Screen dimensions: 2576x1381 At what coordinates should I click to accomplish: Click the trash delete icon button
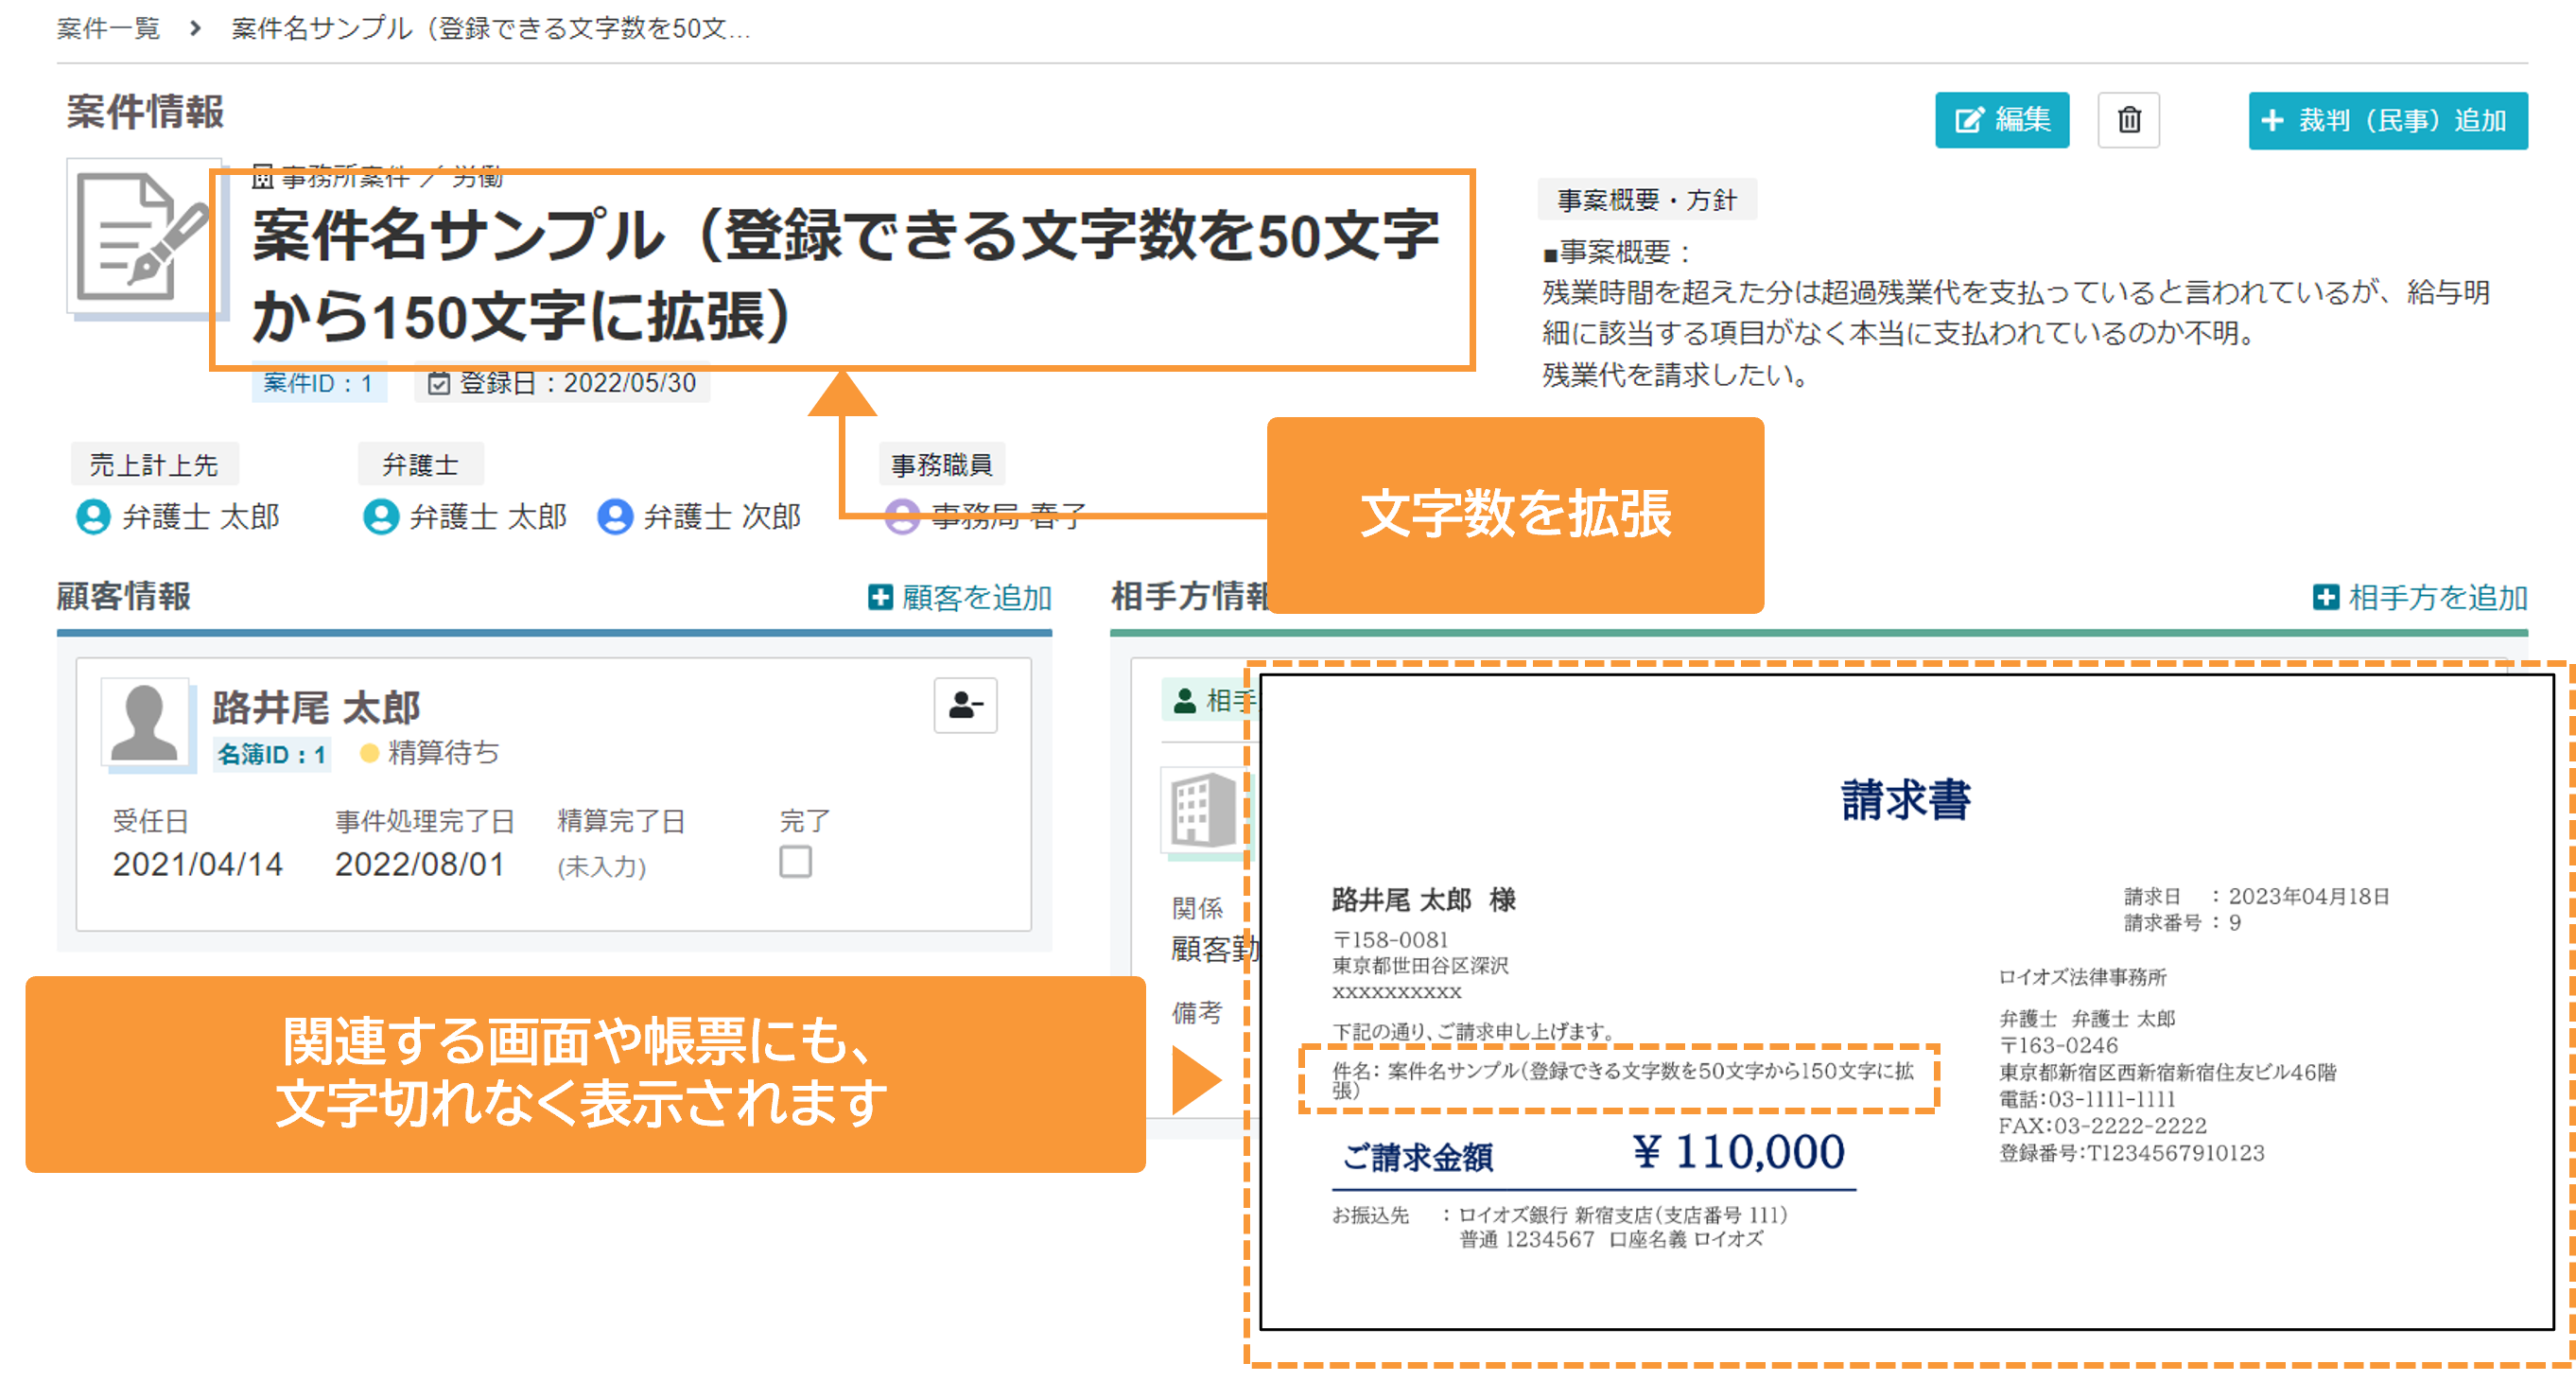coord(2128,120)
